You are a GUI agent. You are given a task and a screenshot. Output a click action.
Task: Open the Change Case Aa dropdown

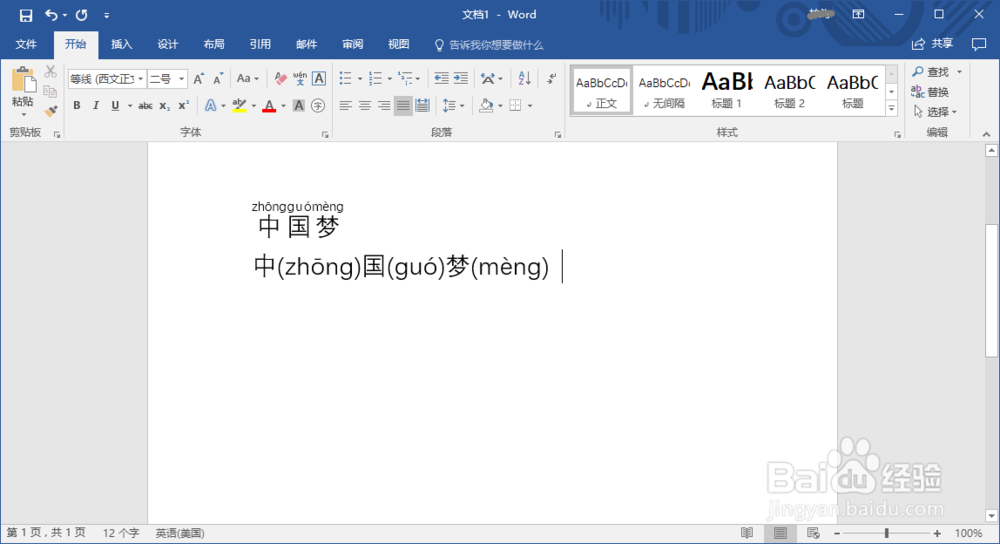[x=247, y=78]
